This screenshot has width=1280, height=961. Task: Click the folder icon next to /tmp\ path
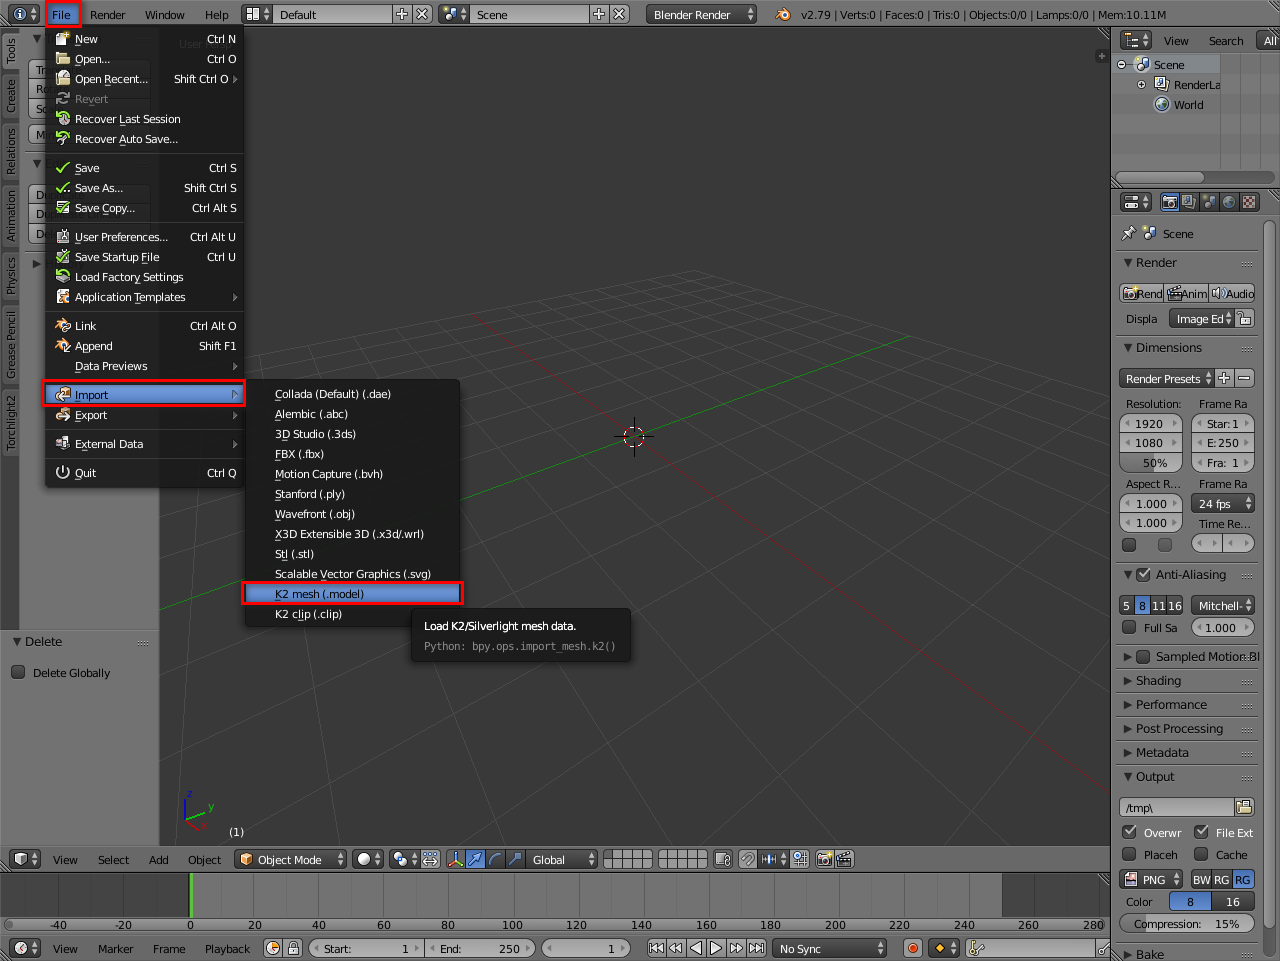1244,807
